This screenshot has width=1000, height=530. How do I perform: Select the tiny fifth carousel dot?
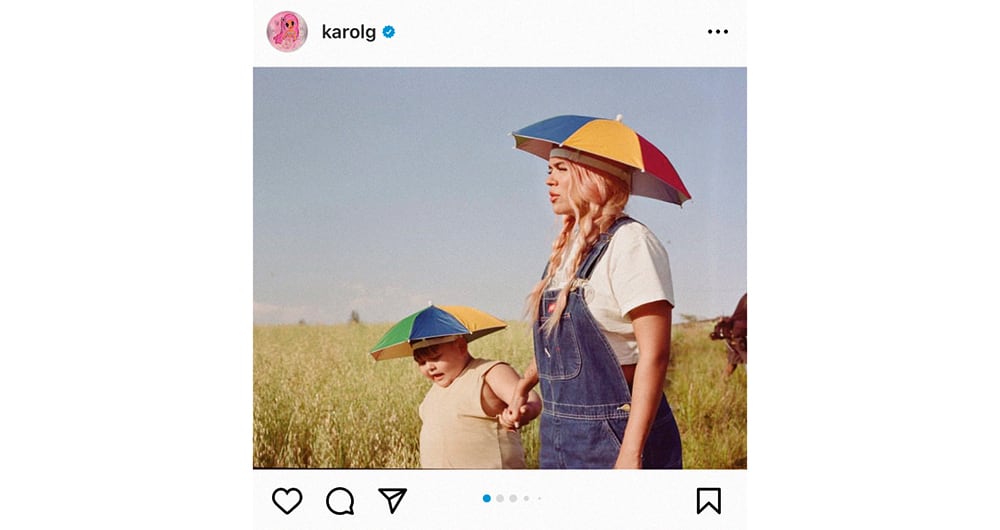tap(540, 498)
